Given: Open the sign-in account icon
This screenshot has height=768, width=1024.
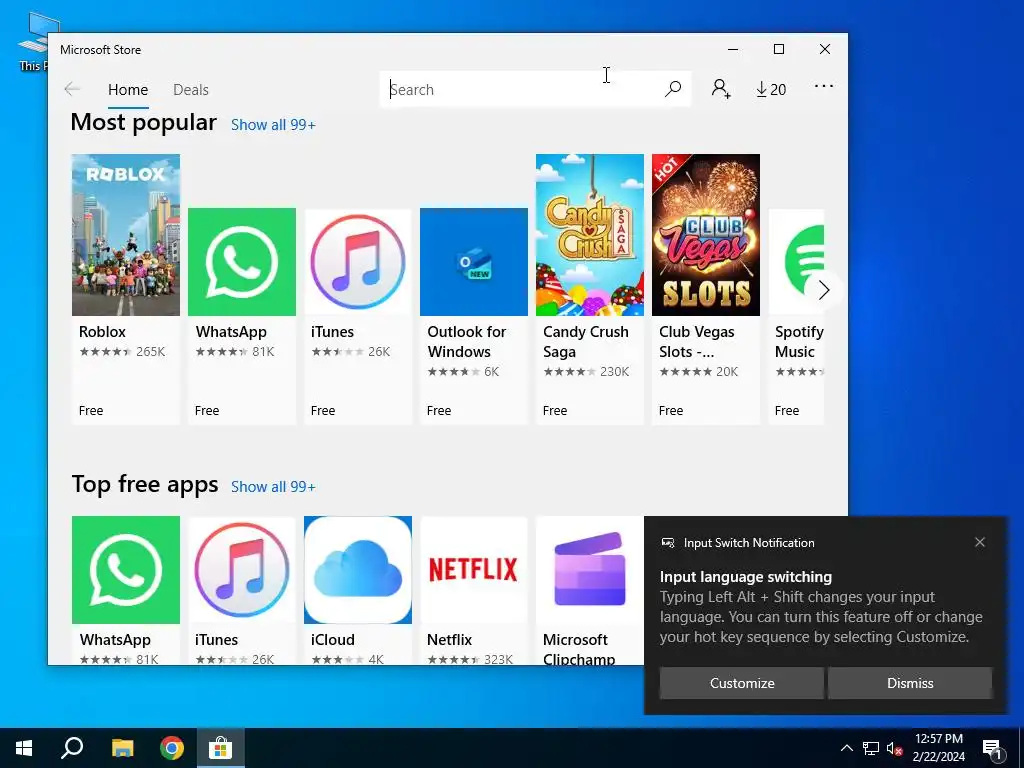Looking at the screenshot, I should (720, 89).
